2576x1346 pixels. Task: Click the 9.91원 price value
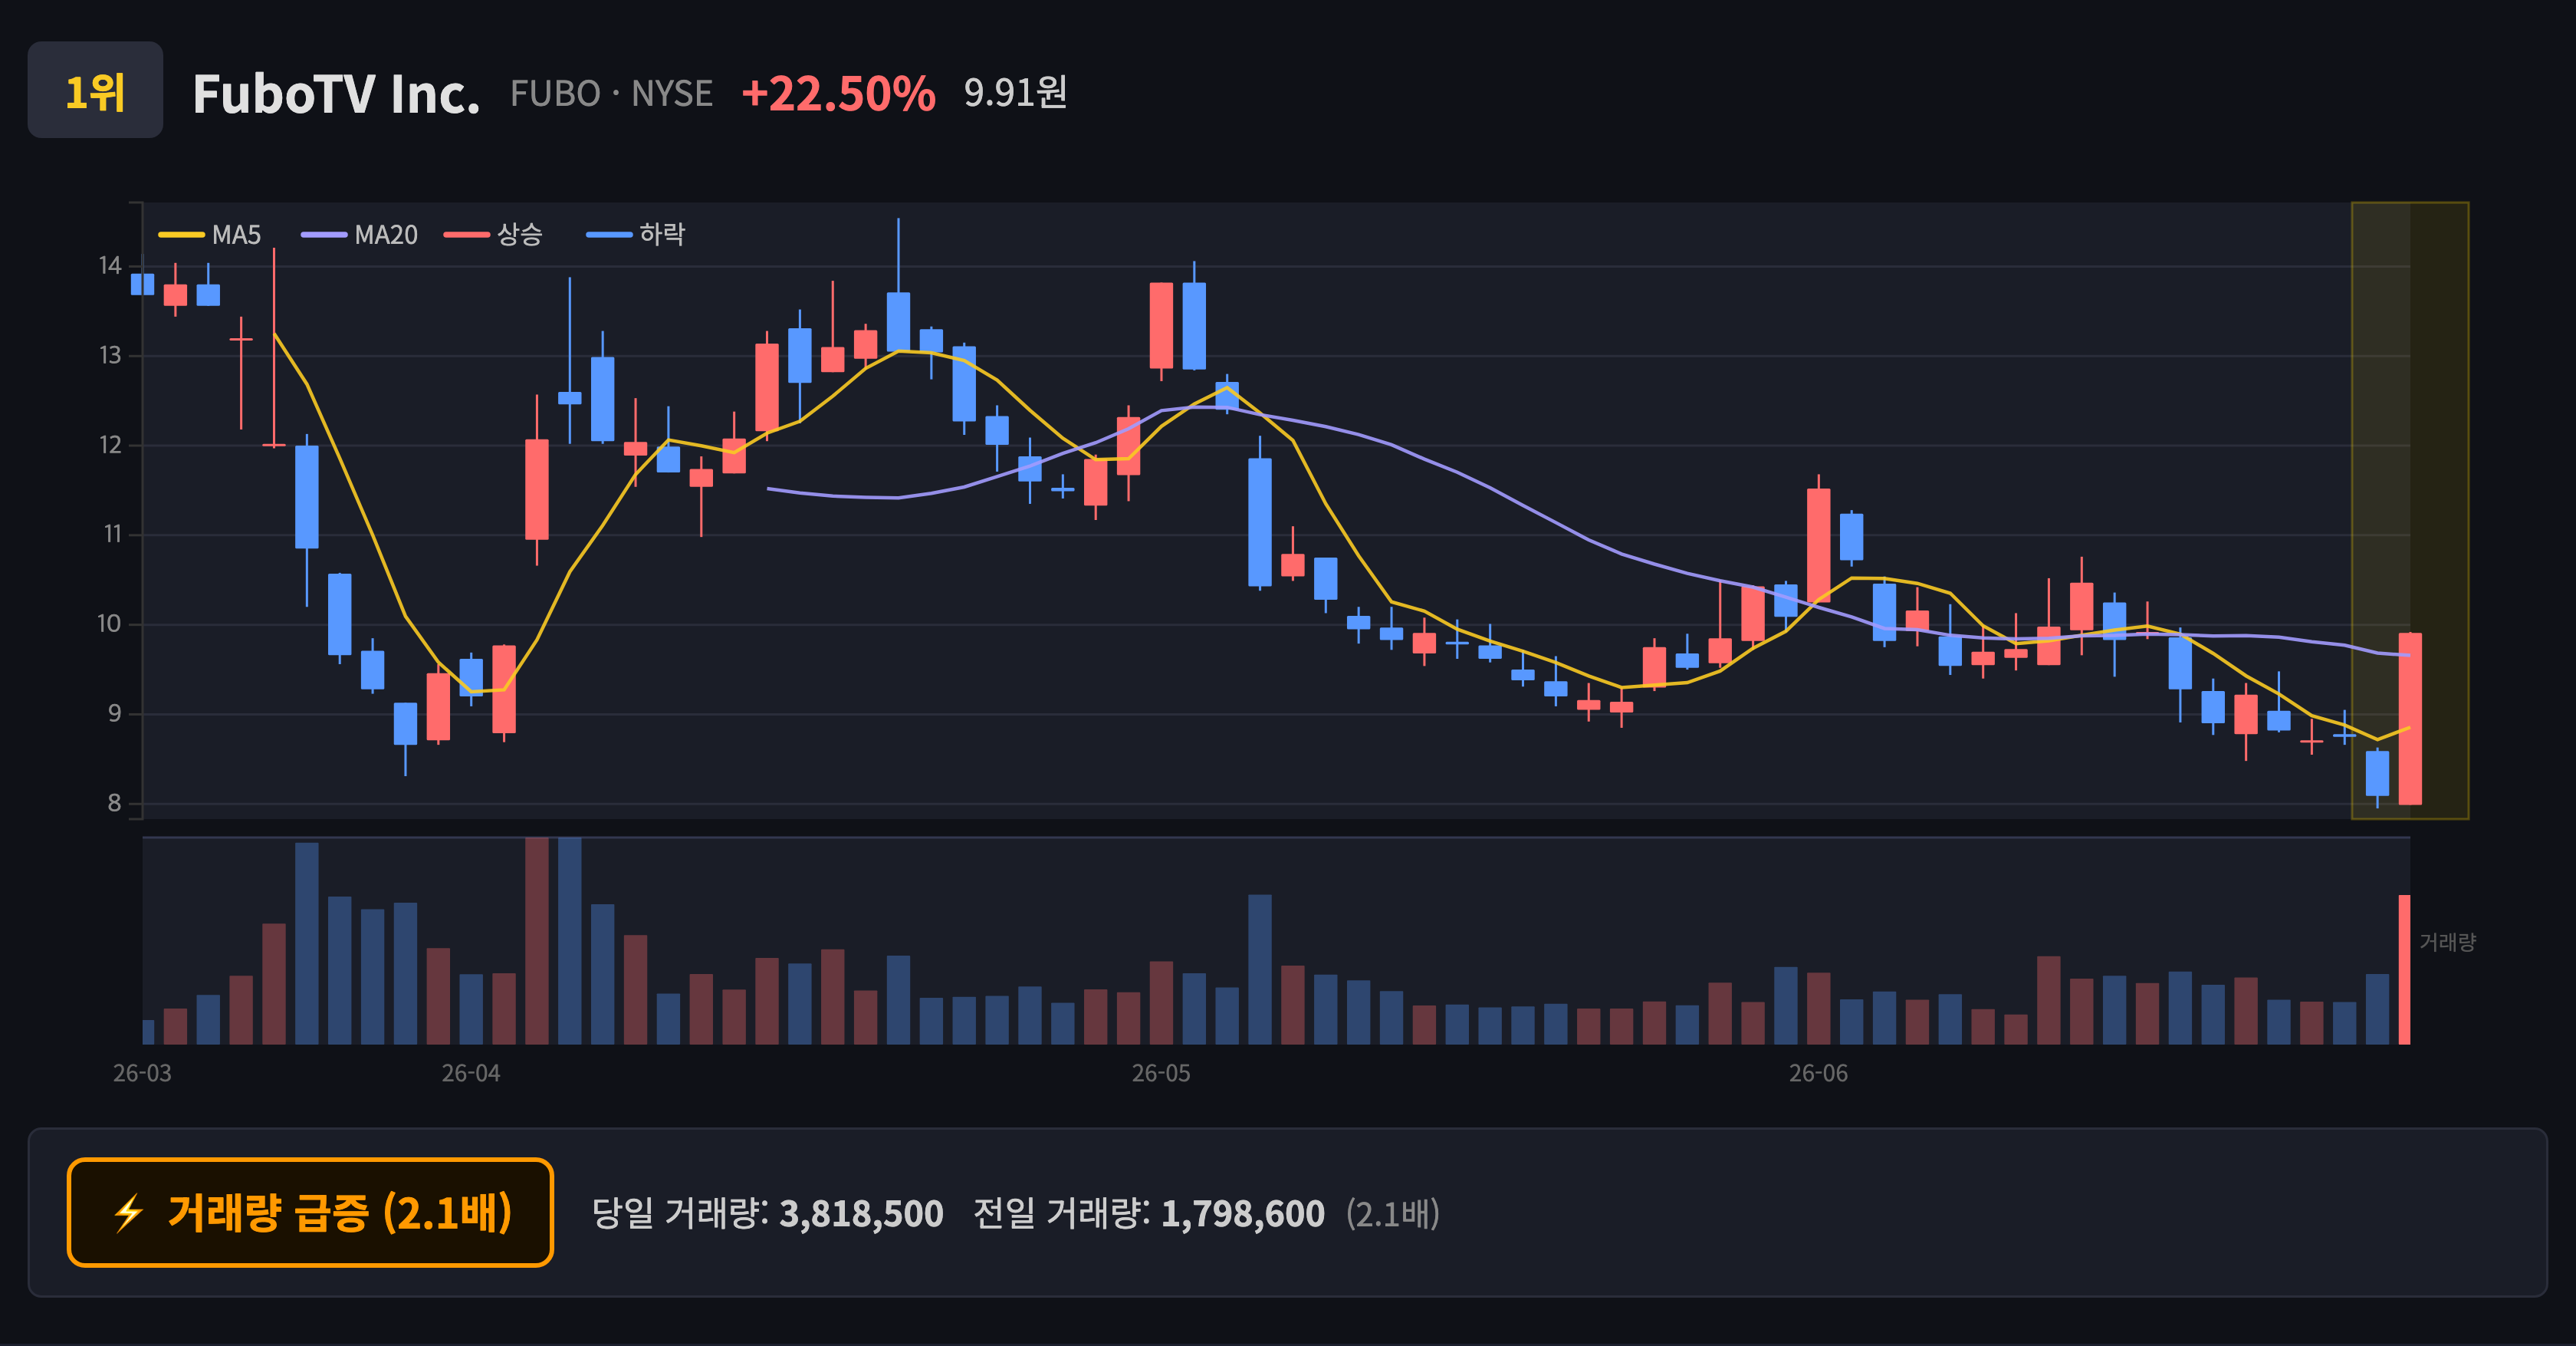click(1015, 92)
